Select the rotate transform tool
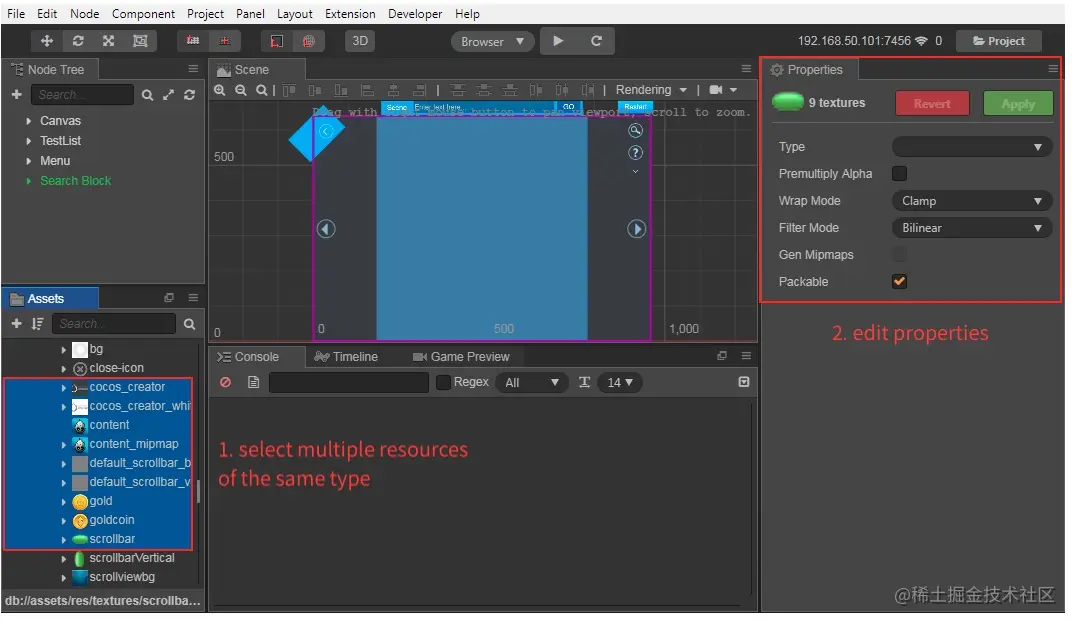 pos(78,41)
